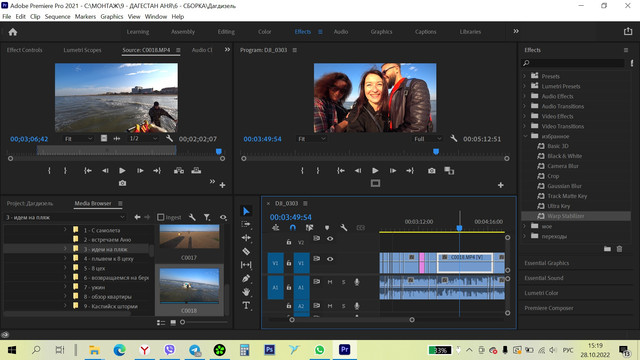Select the Type tool

click(x=246, y=305)
